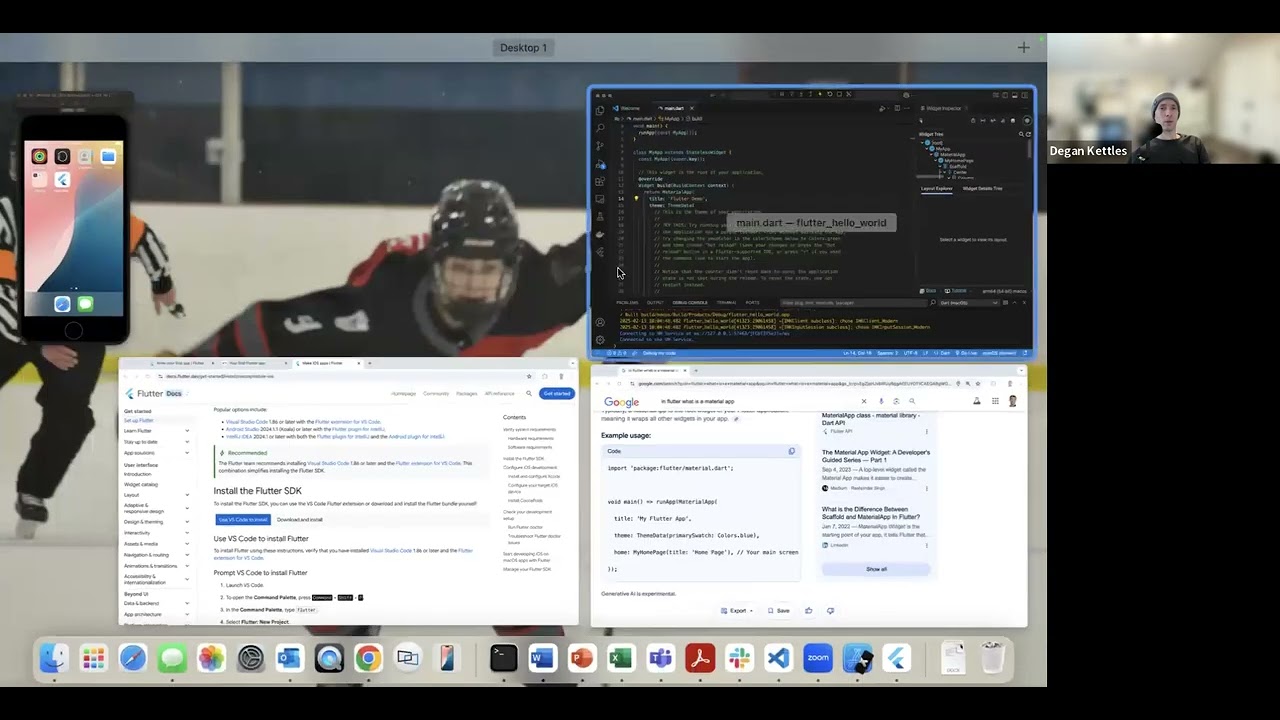1280x720 pixels.
Task: Switch to main.dart tab in VS Code
Action: pos(674,108)
